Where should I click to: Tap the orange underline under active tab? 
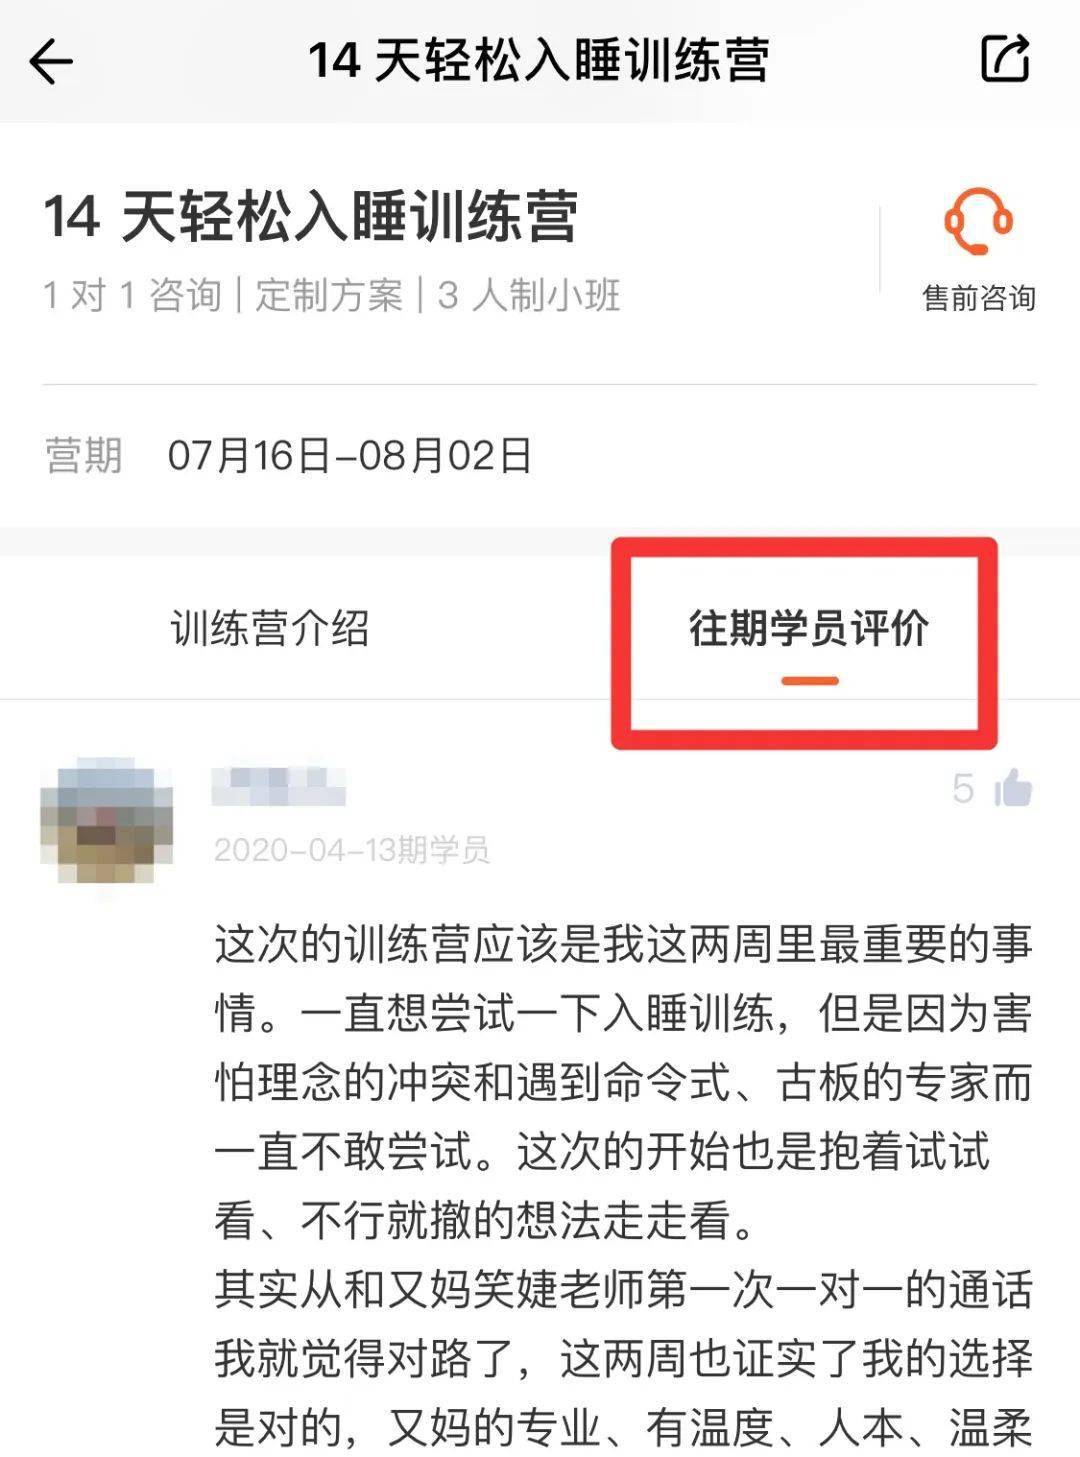tap(810, 681)
